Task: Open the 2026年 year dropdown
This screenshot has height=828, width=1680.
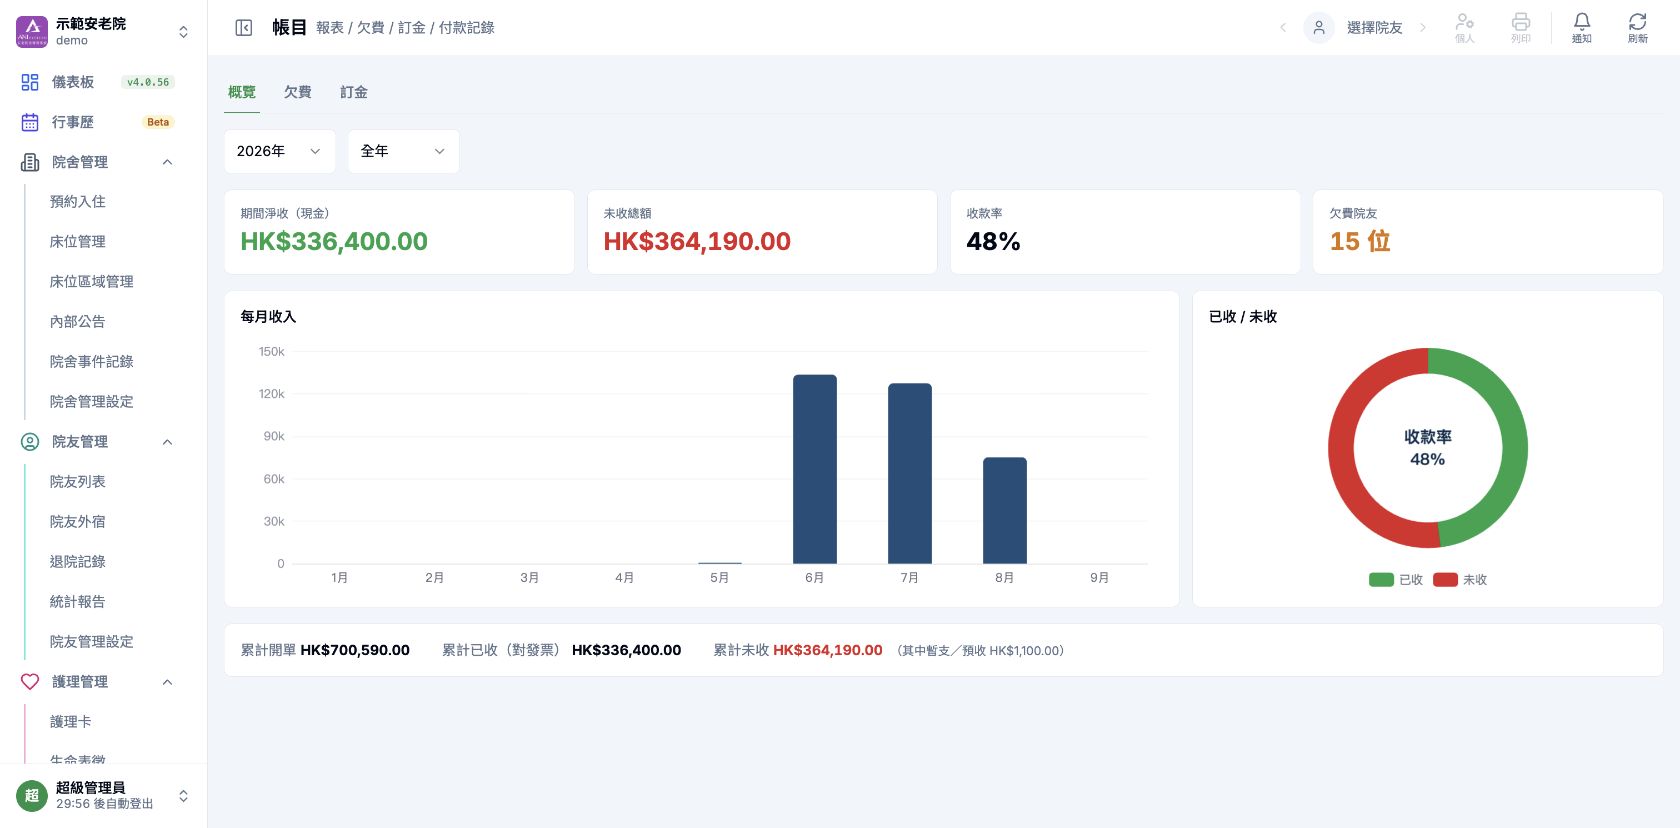Action: [x=280, y=151]
